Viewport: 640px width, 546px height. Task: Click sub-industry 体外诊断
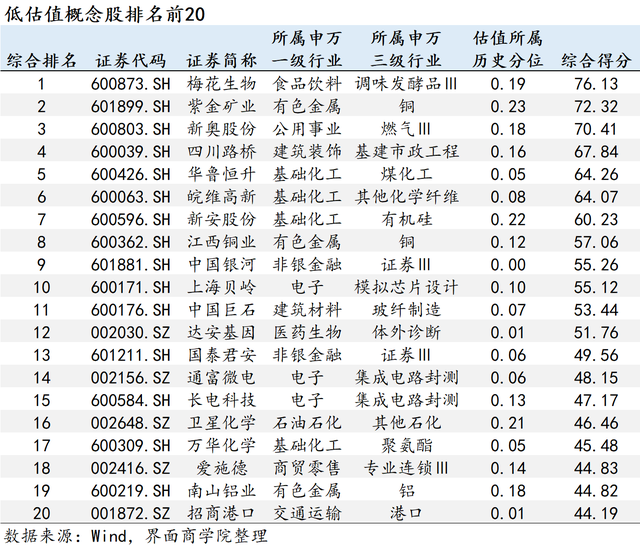pos(407,333)
